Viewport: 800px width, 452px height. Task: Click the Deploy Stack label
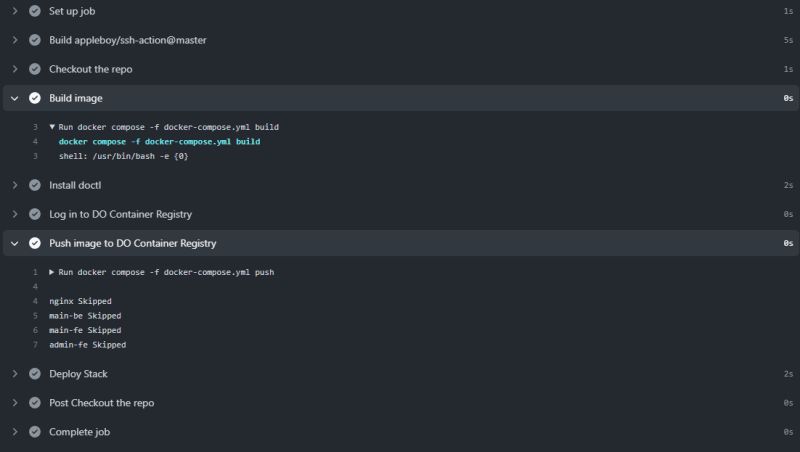pos(78,374)
